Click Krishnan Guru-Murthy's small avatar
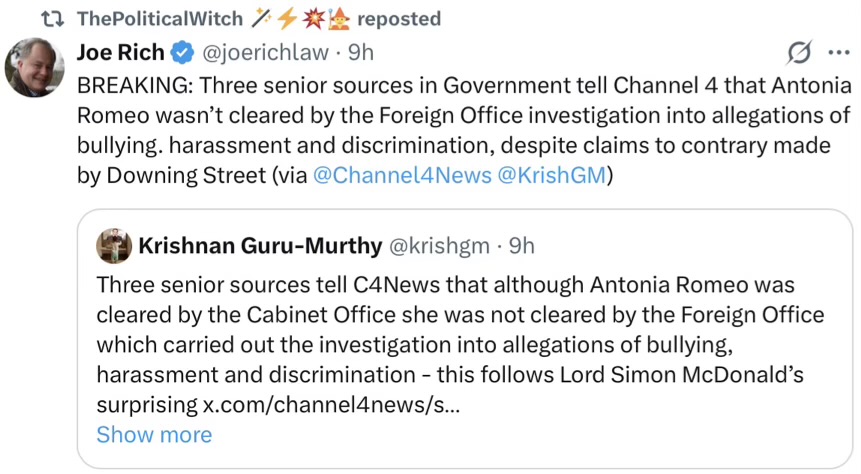861x474 pixels. pos(113,245)
